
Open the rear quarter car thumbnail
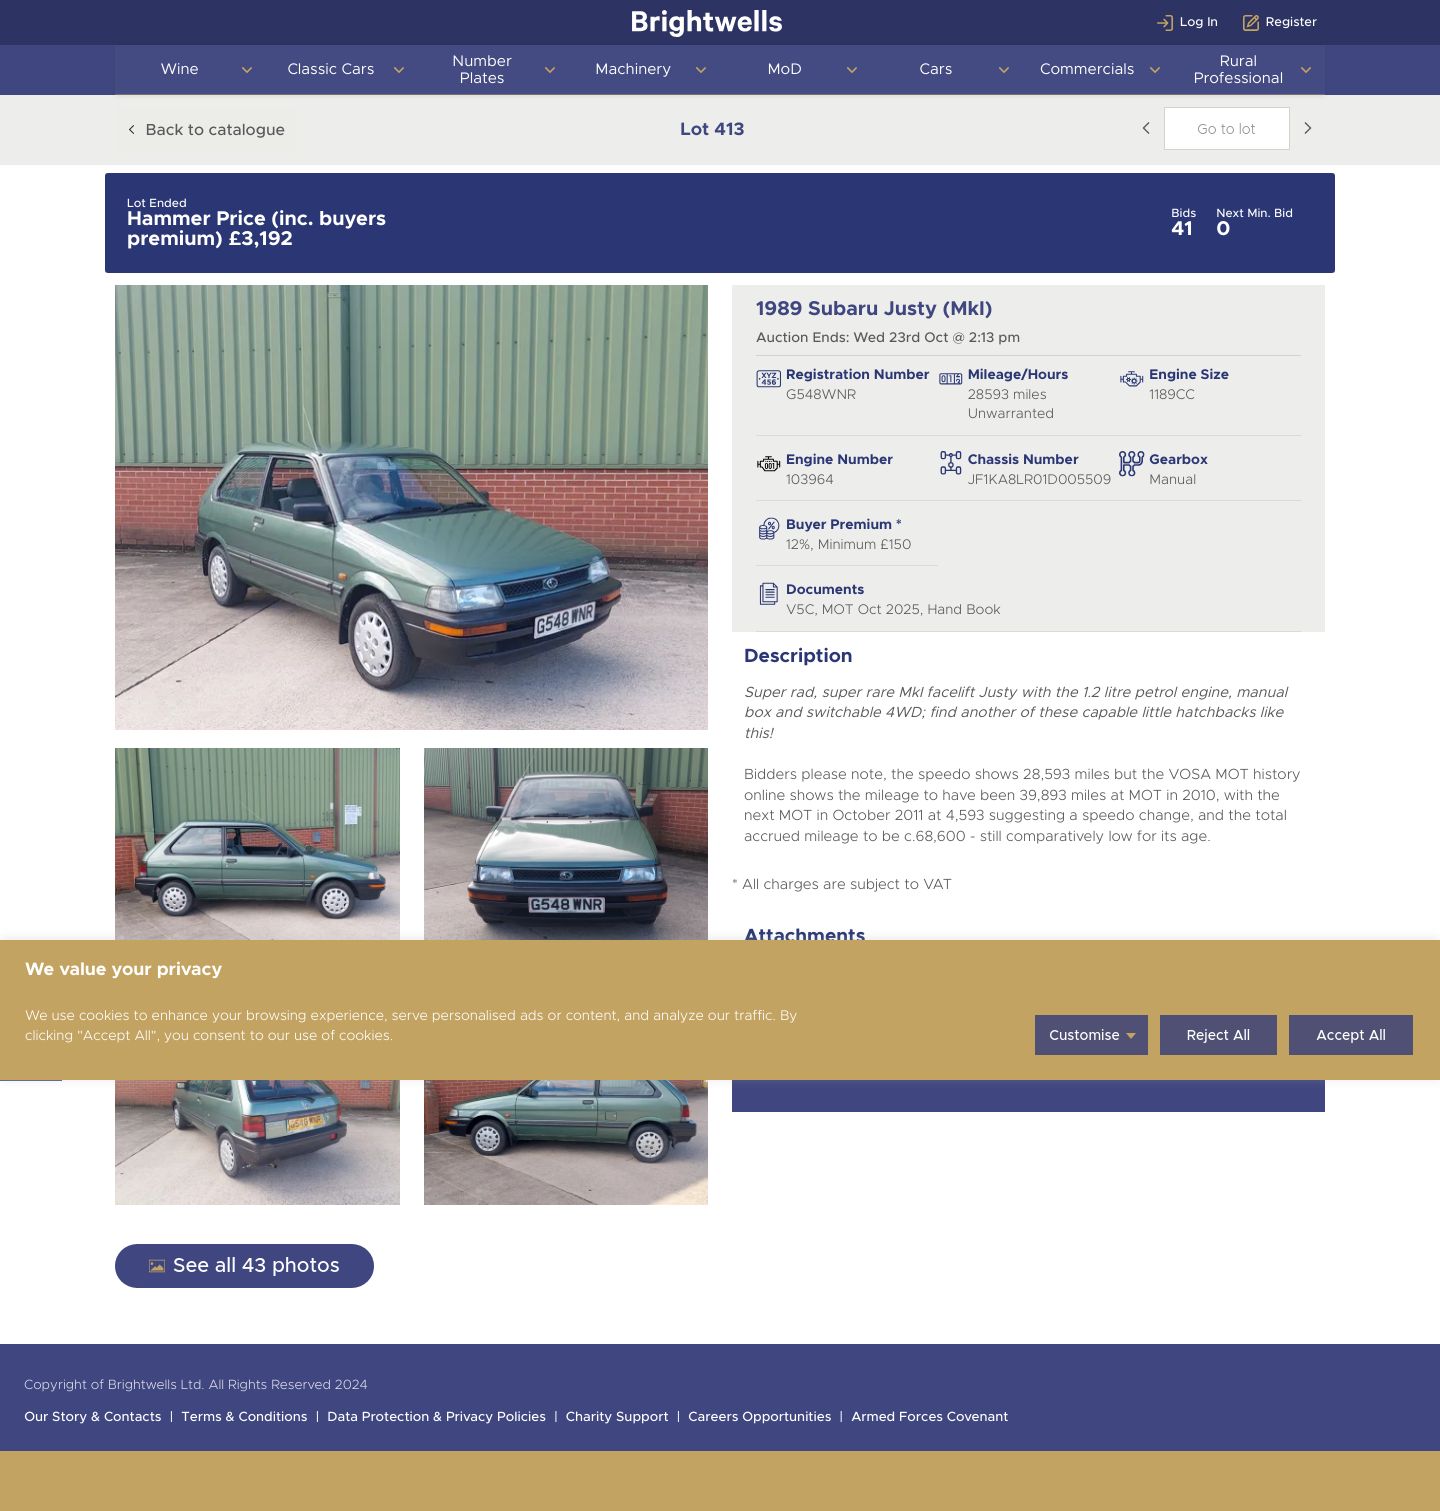click(x=257, y=1142)
